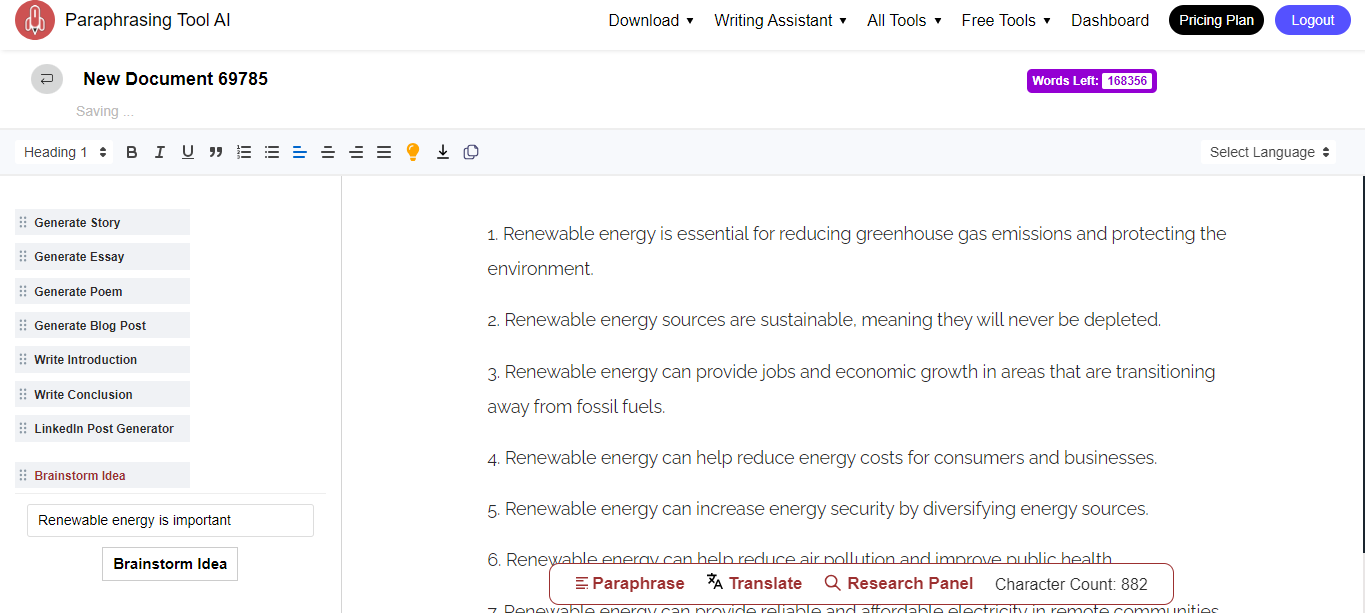This screenshot has width=1365, height=613.
Task: Click the drag handle next to Generate Poem
Action: pos(23,291)
